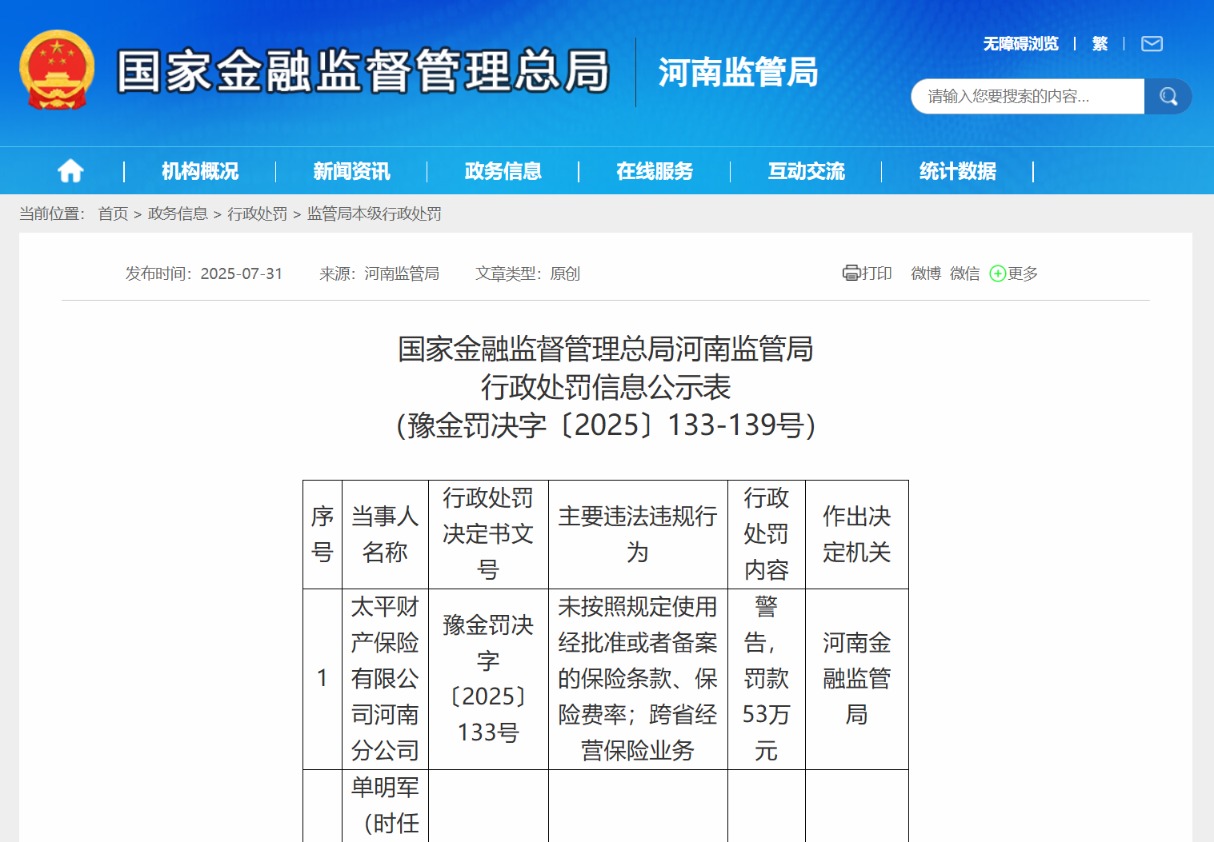This screenshot has width=1214, height=842.
Task: Click cell 单明军（时任
Action: point(385,806)
